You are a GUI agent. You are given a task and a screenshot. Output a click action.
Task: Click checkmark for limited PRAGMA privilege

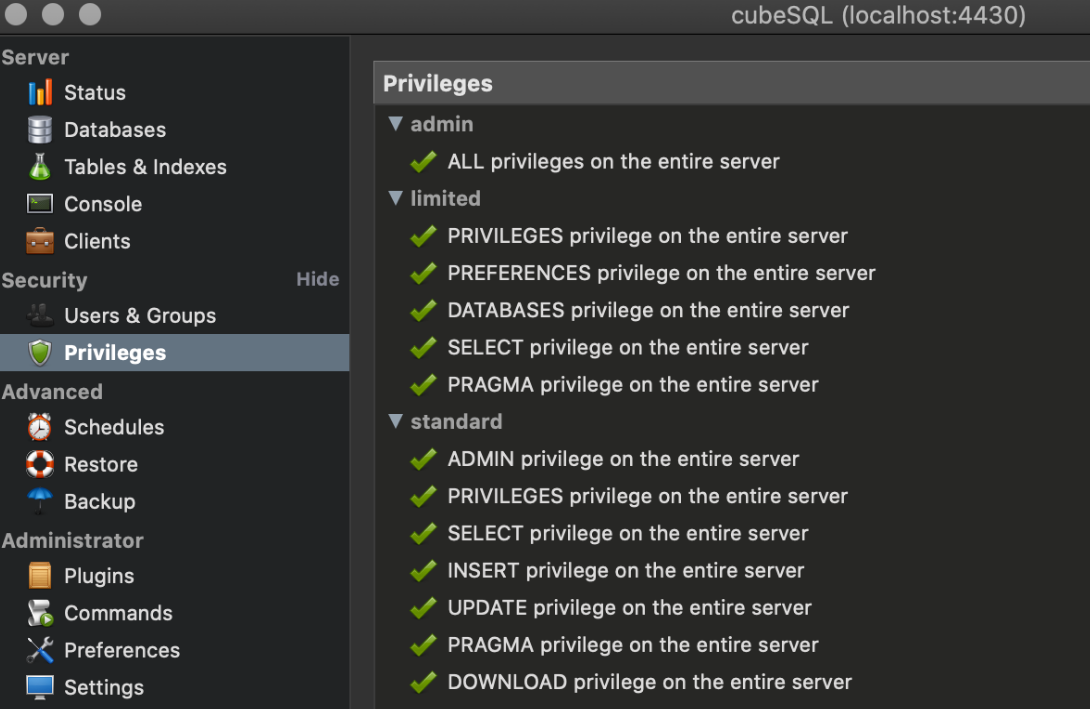(x=423, y=384)
